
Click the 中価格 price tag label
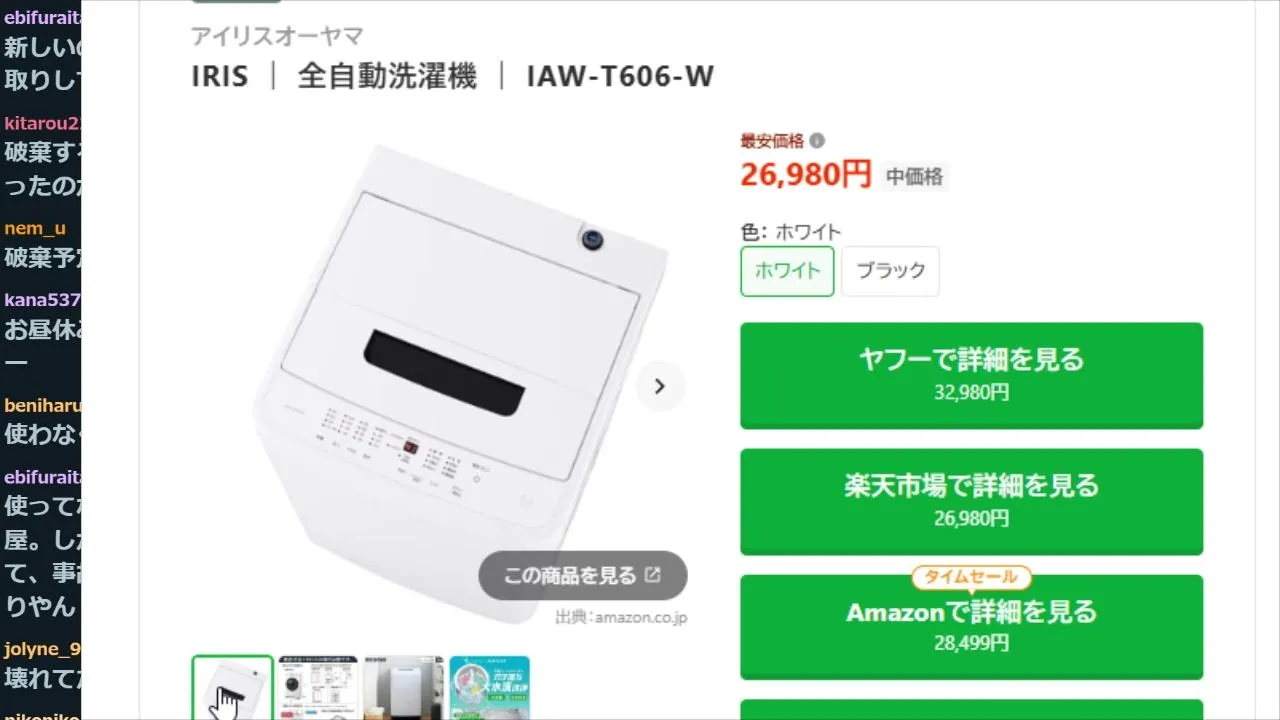(915, 176)
